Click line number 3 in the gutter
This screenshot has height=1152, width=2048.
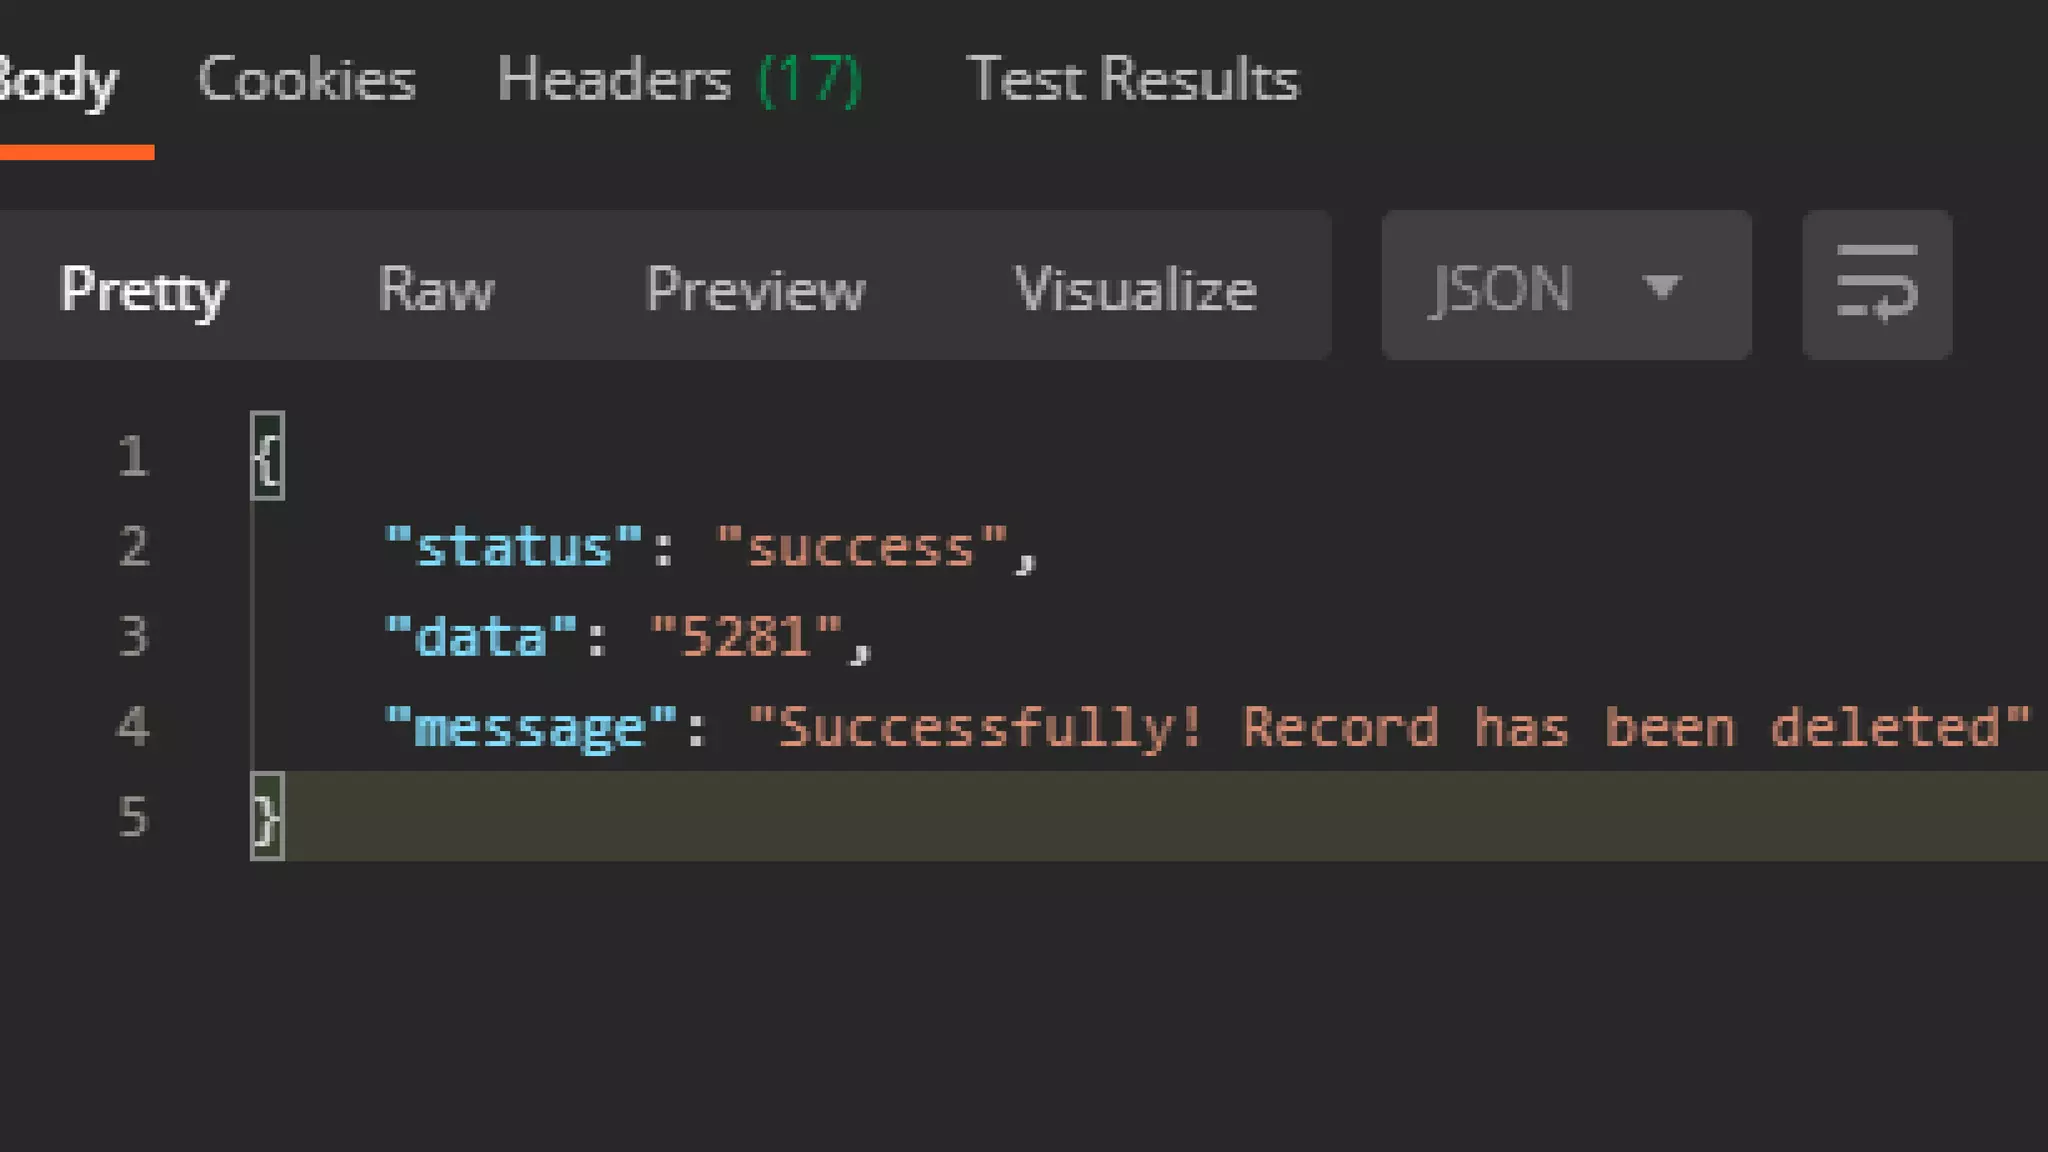pyautogui.click(x=133, y=637)
